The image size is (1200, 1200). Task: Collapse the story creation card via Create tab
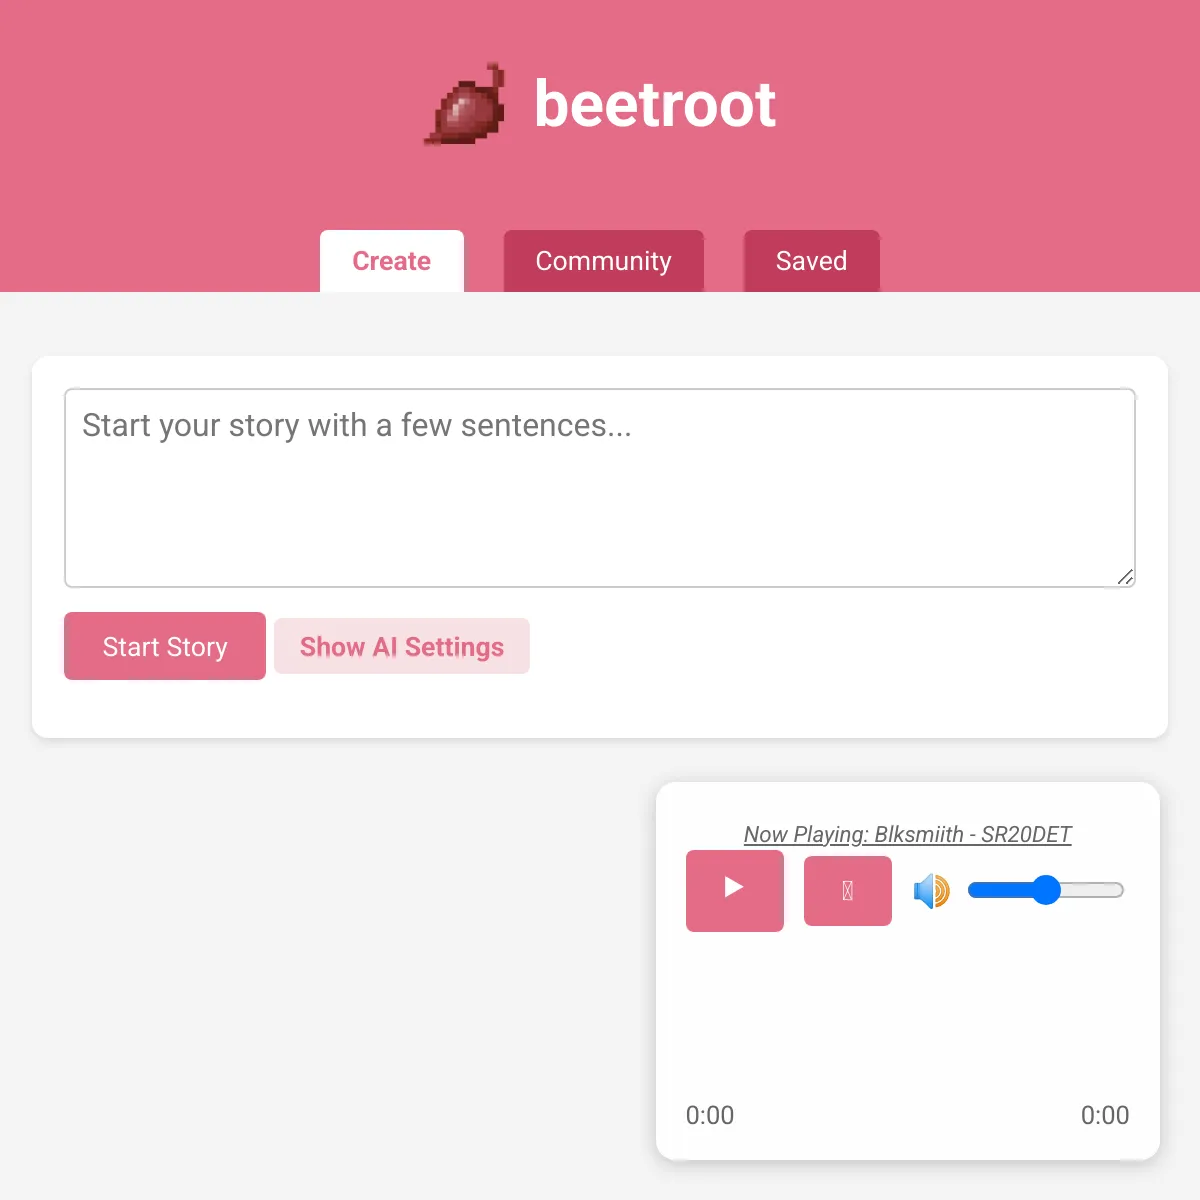click(391, 261)
